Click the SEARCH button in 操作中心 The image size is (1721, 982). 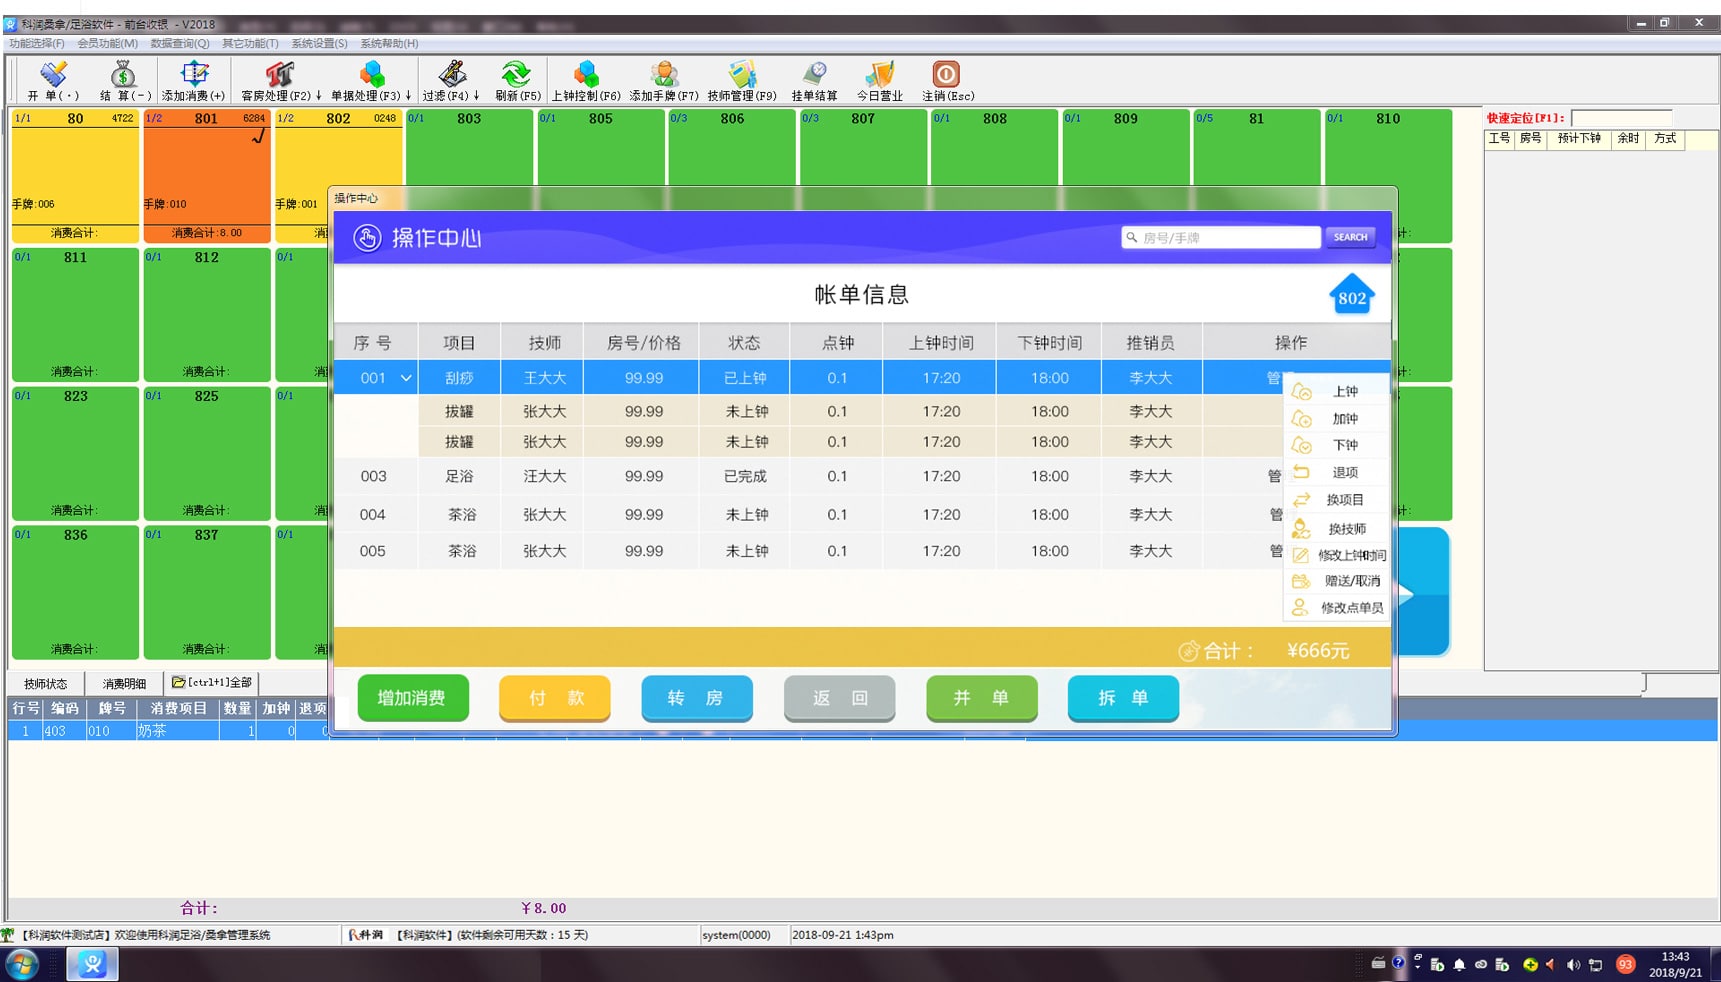pos(1350,237)
